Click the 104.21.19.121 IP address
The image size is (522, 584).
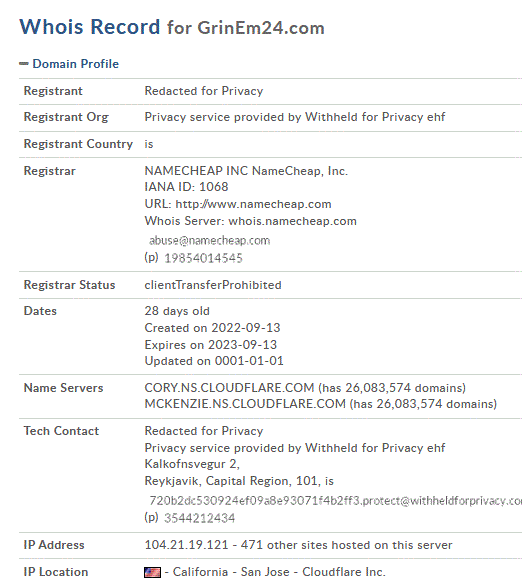point(186,545)
